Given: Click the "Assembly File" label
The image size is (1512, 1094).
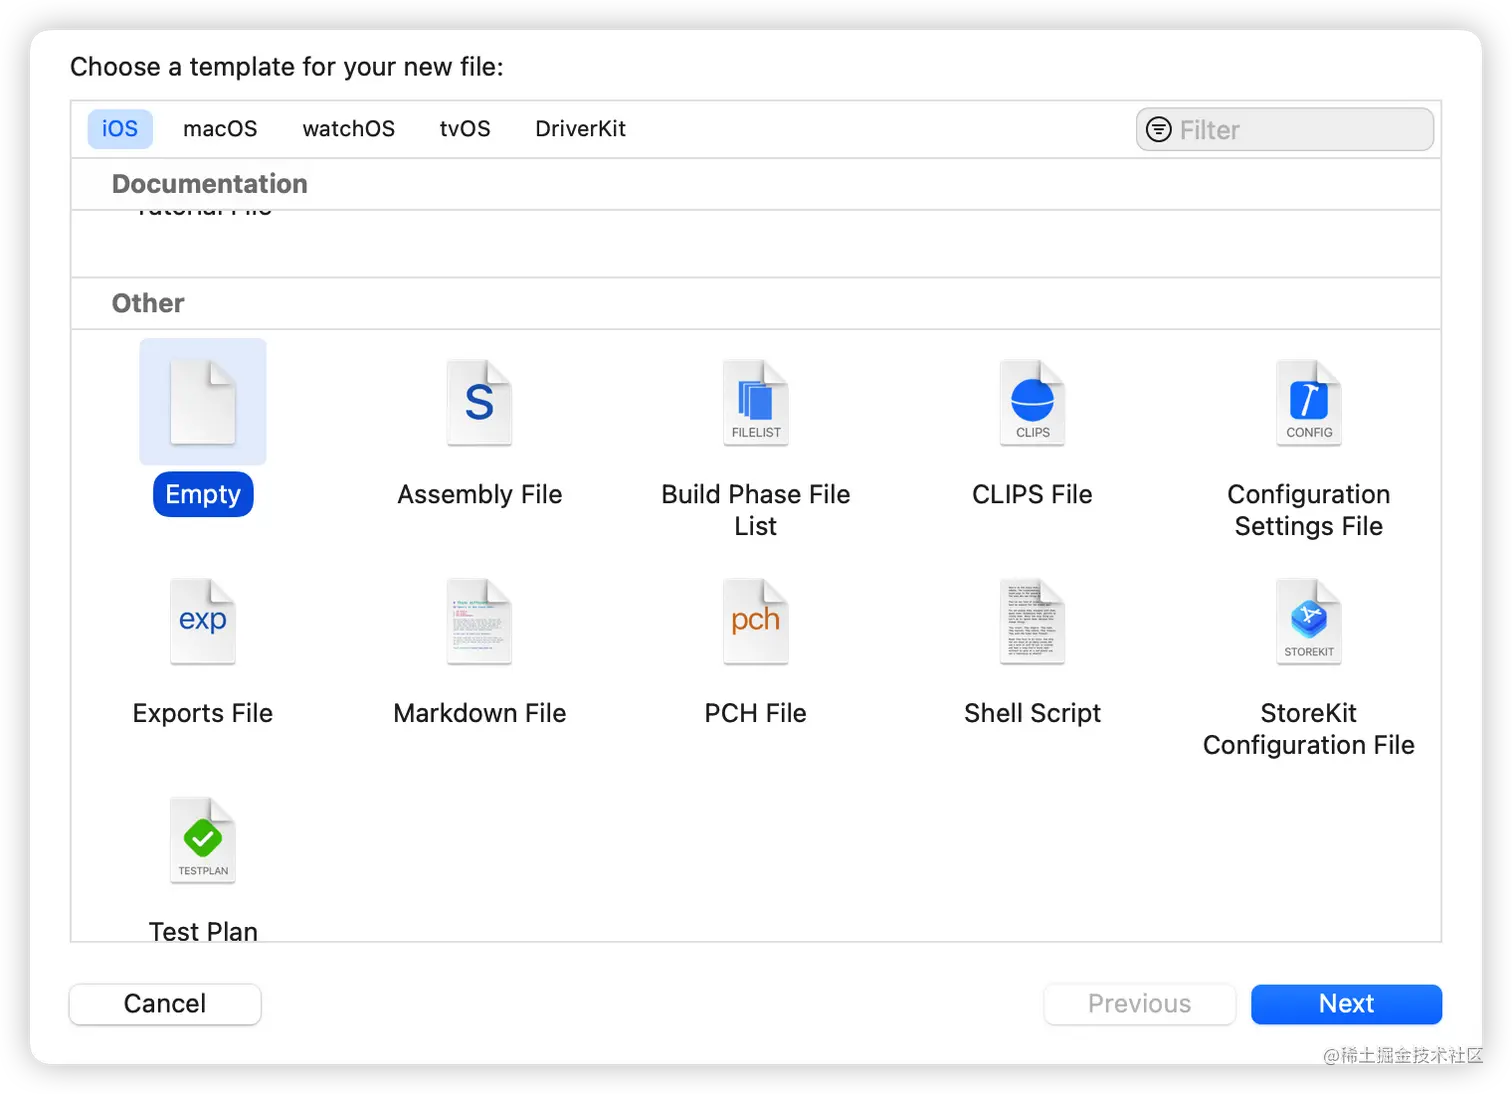Looking at the screenshot, I should (480, 494).
